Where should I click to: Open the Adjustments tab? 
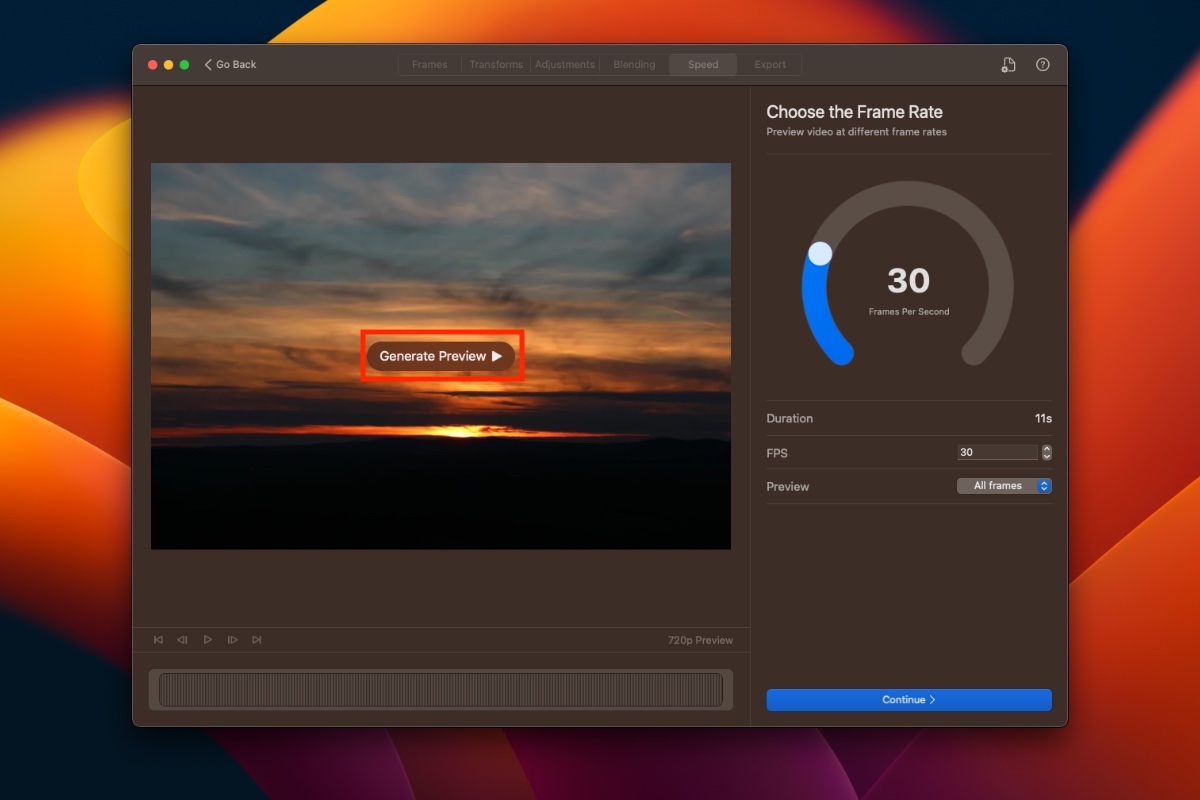point(565,65)
